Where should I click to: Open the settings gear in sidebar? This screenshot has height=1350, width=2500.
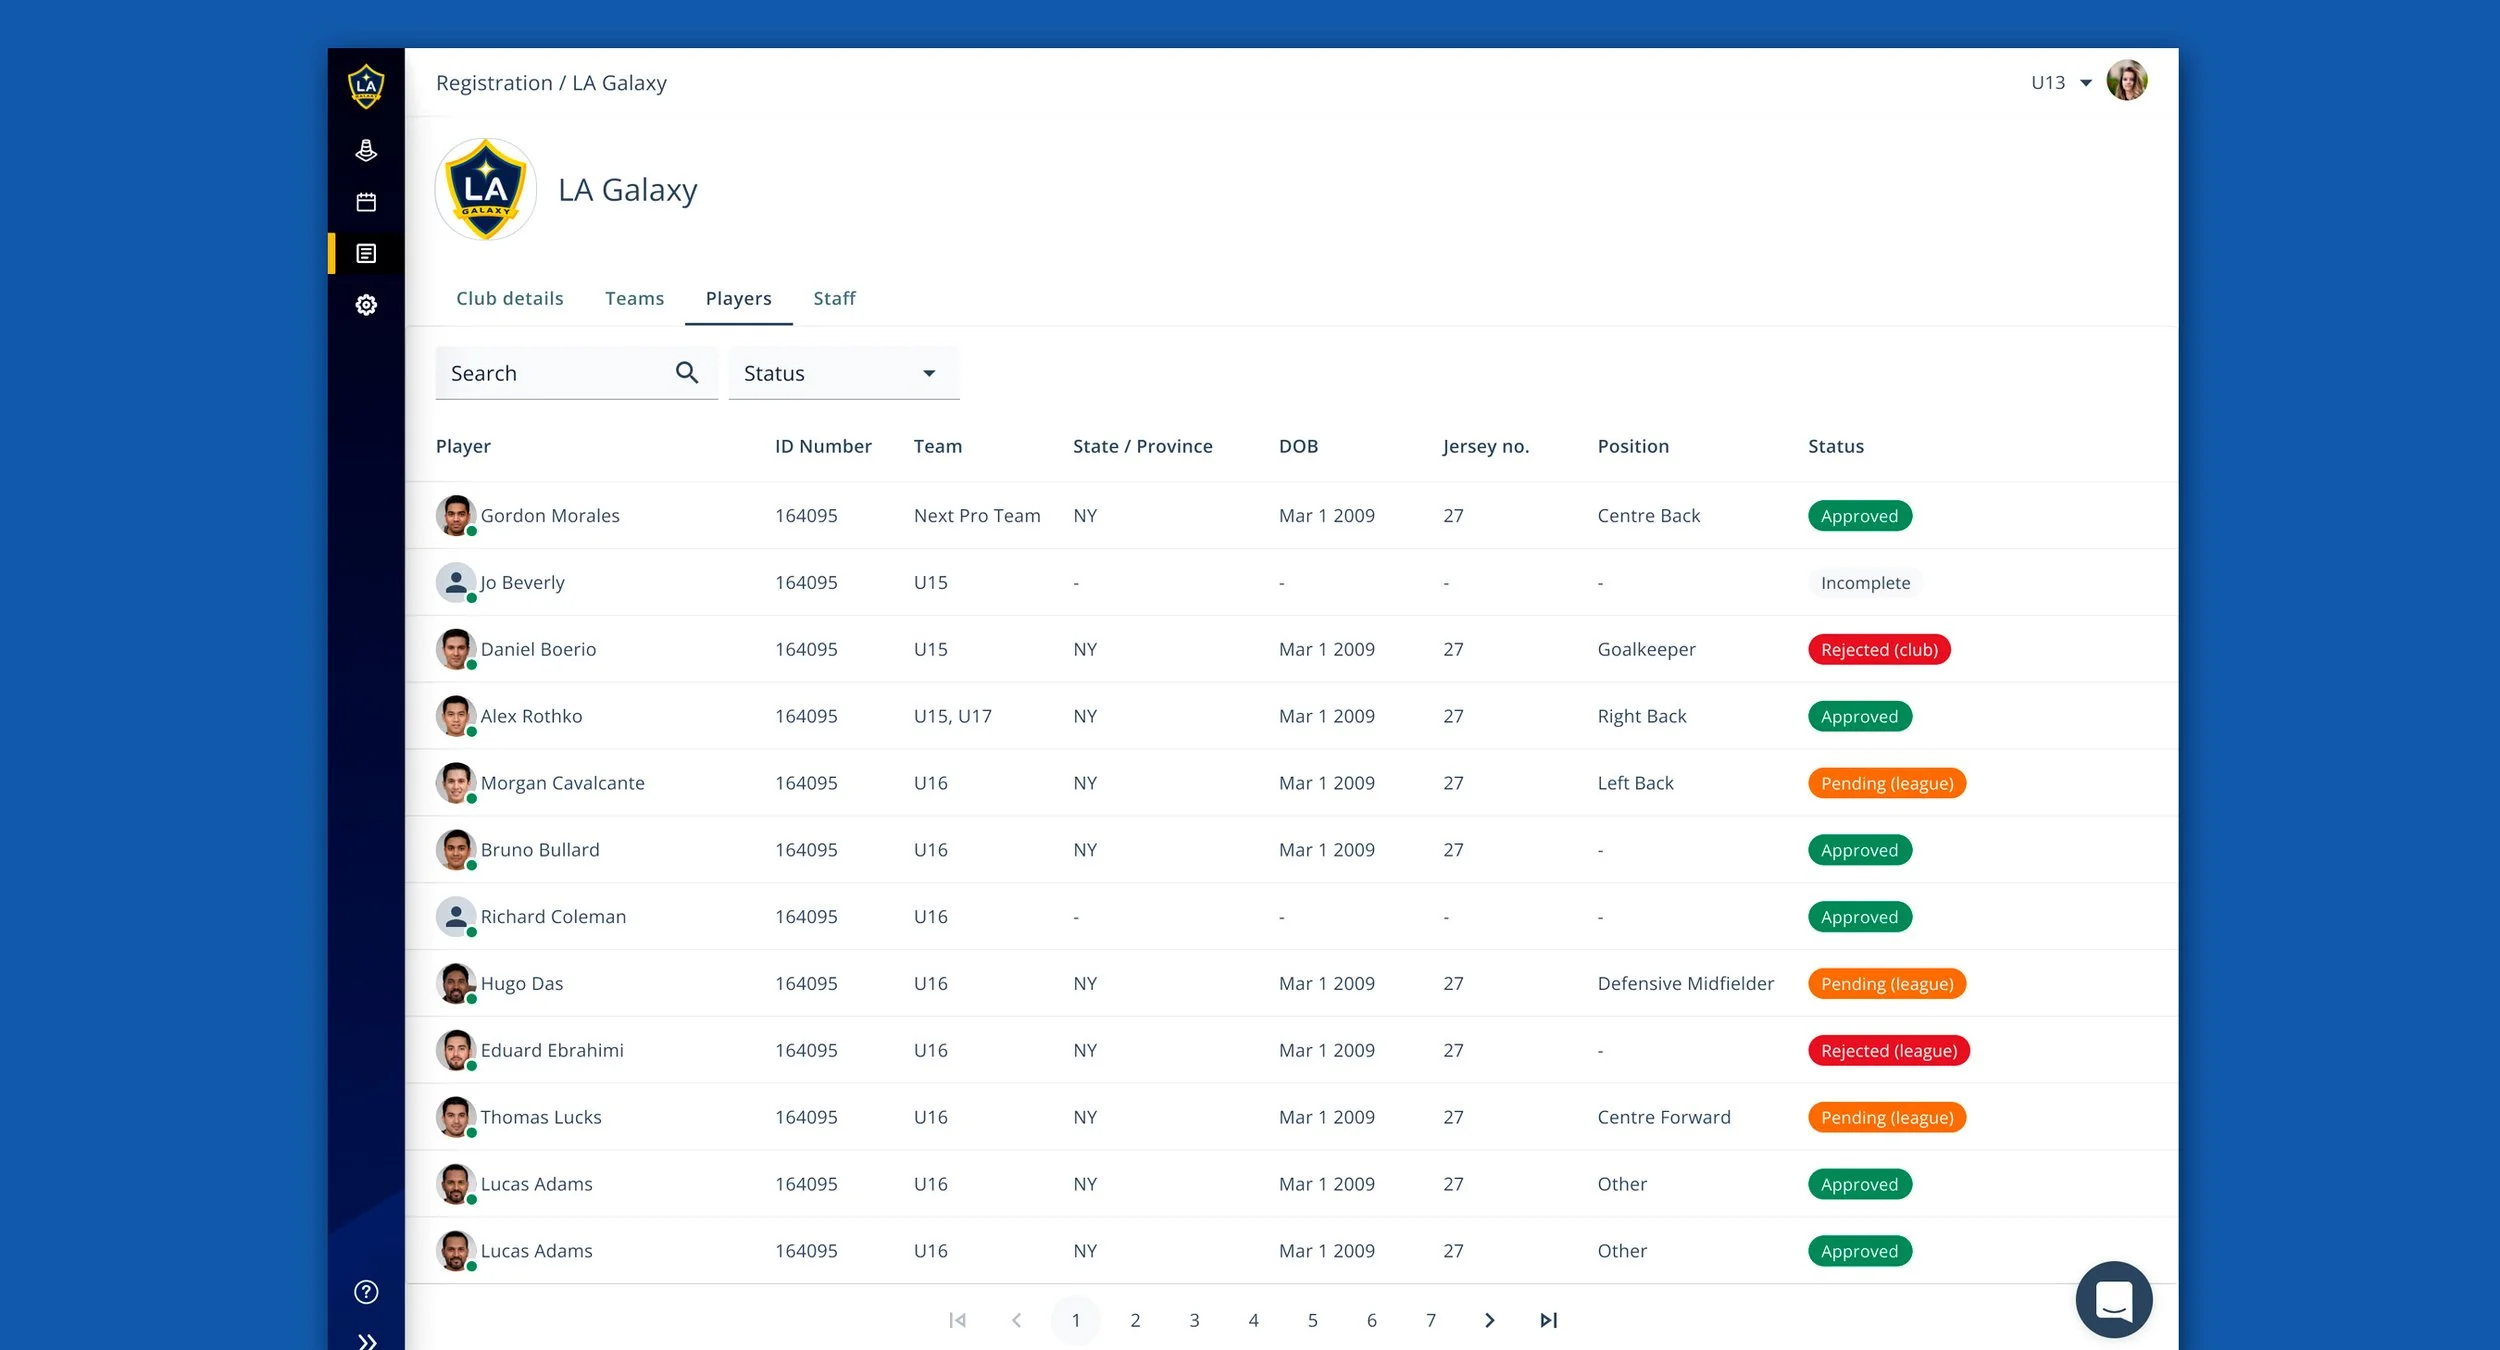[366, 305]
